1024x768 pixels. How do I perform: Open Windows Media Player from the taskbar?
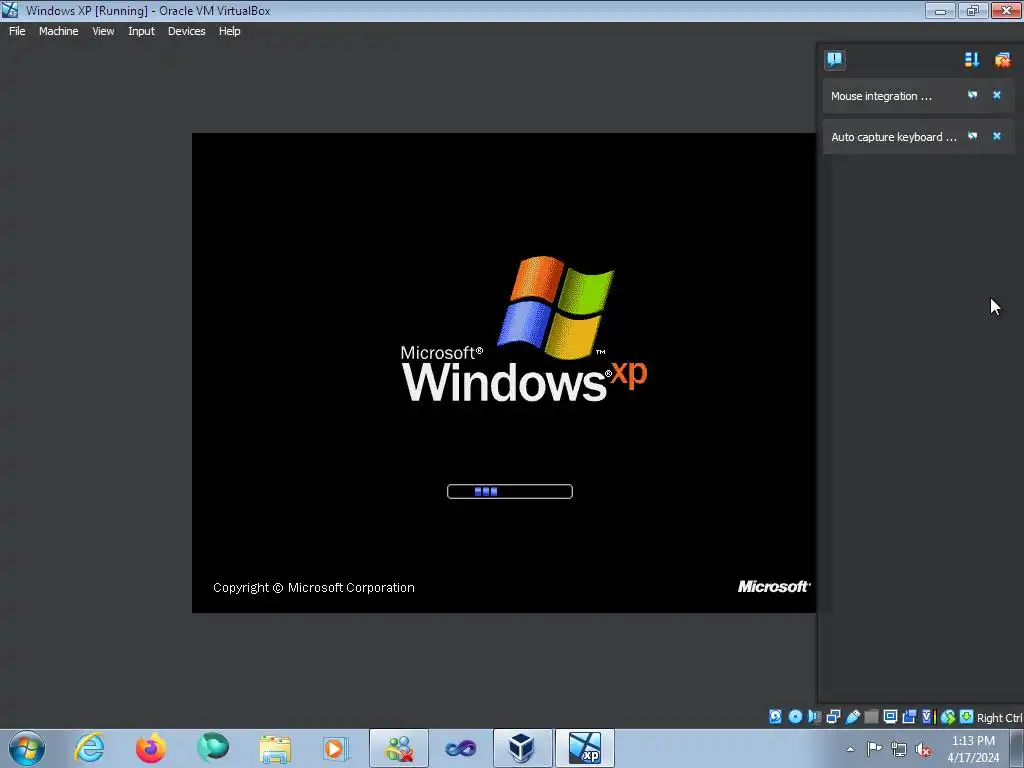click(336, 748)
